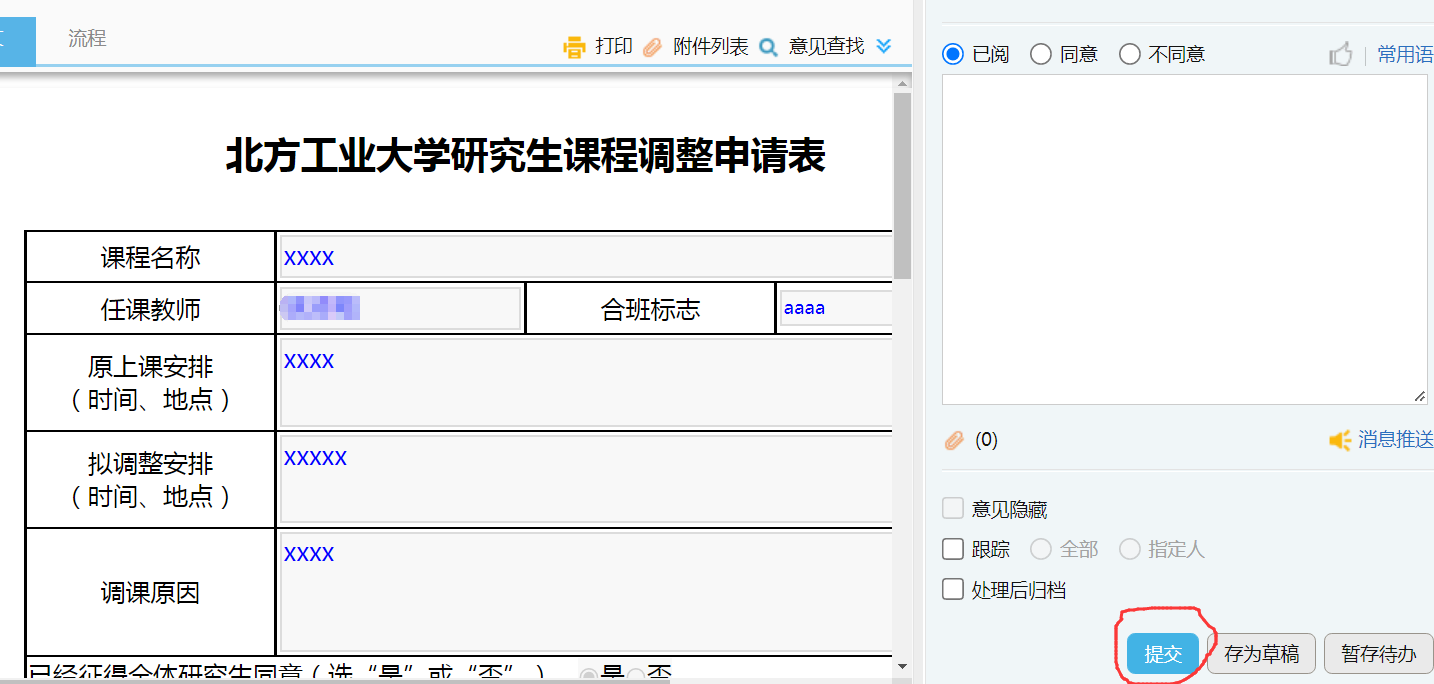Switch to the 流程 tab
1434x684 pixels.
click(x=87, y=39)
